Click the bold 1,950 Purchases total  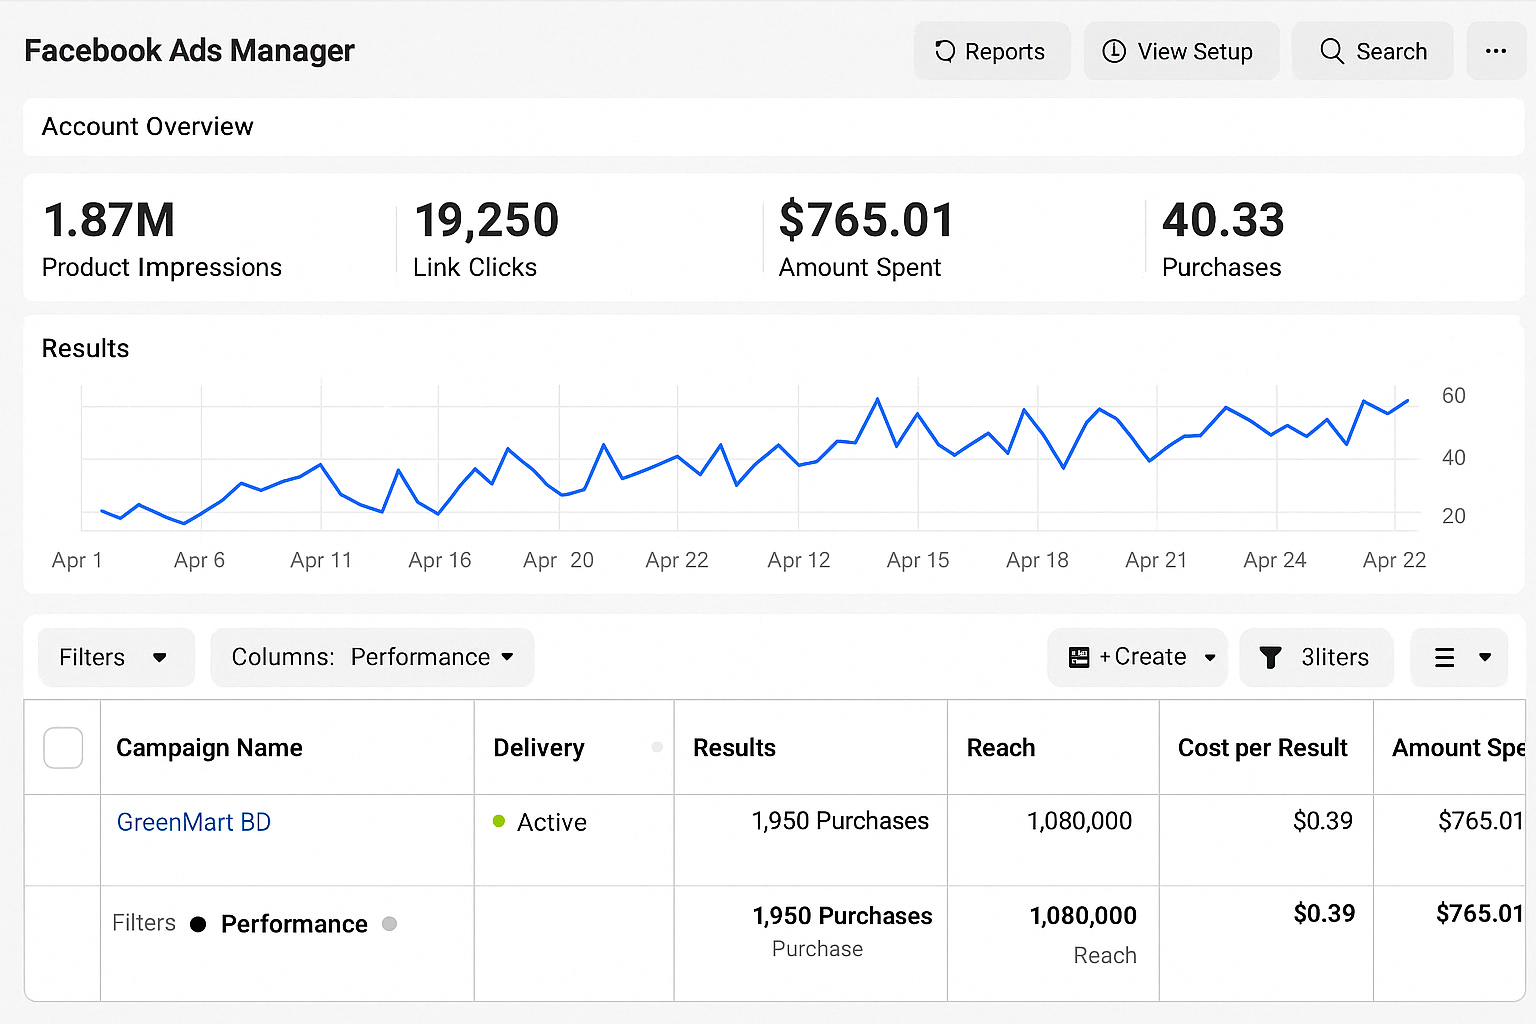pyautogui.click(x=842, y=916)
